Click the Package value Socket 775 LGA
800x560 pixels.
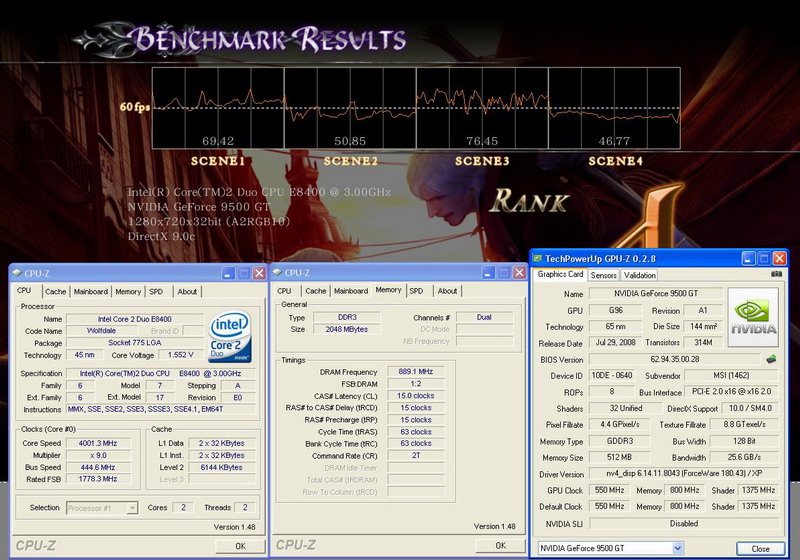tap(135, 343)
